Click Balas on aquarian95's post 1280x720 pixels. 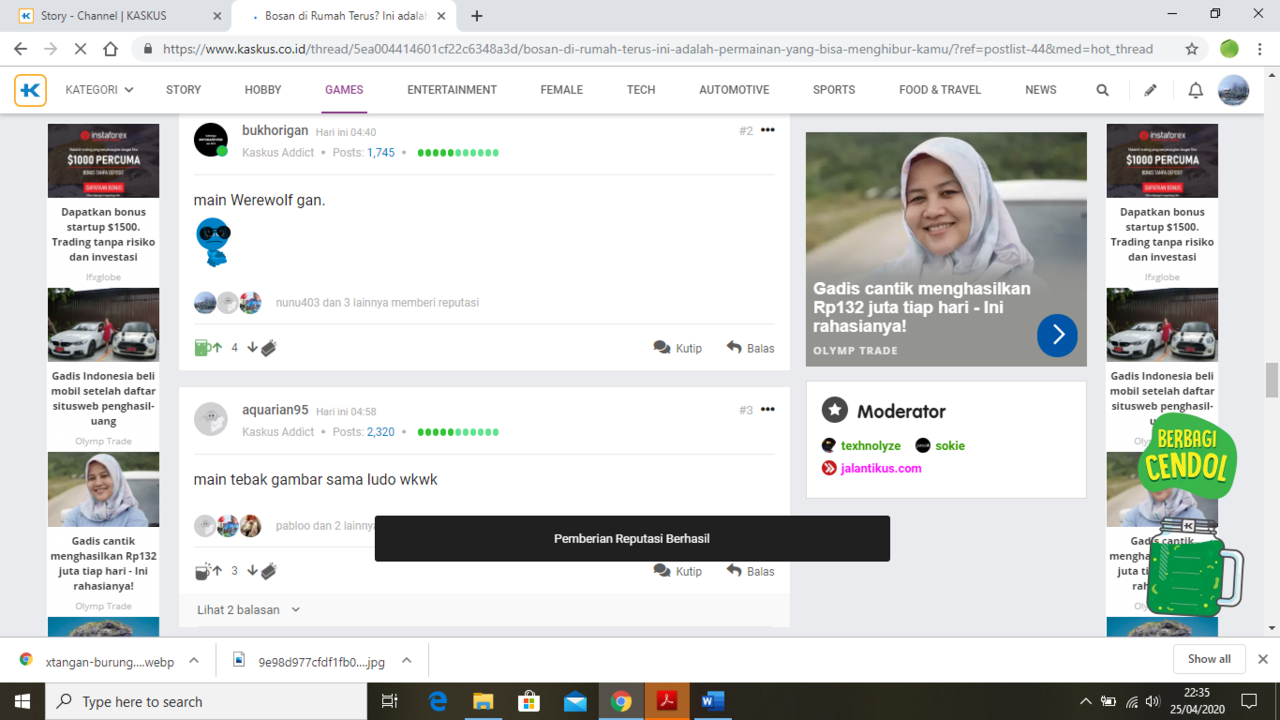point(750,571)
